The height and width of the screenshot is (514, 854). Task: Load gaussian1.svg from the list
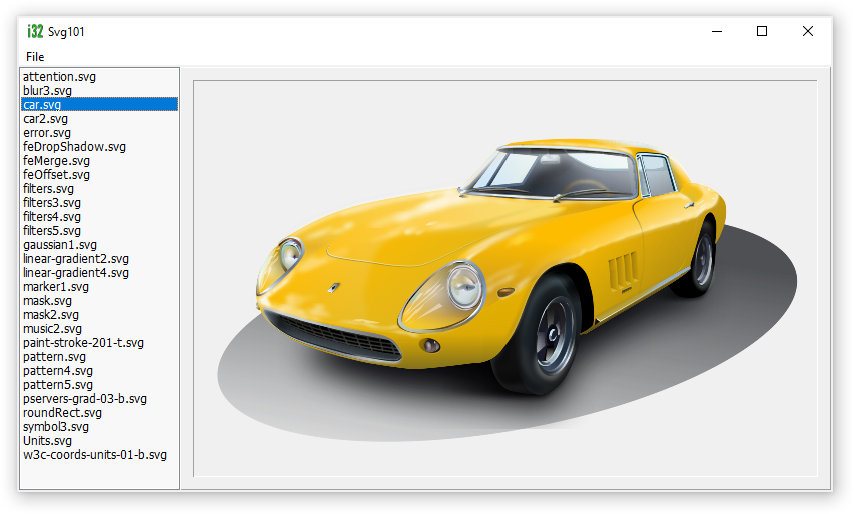tap(60, 245)
